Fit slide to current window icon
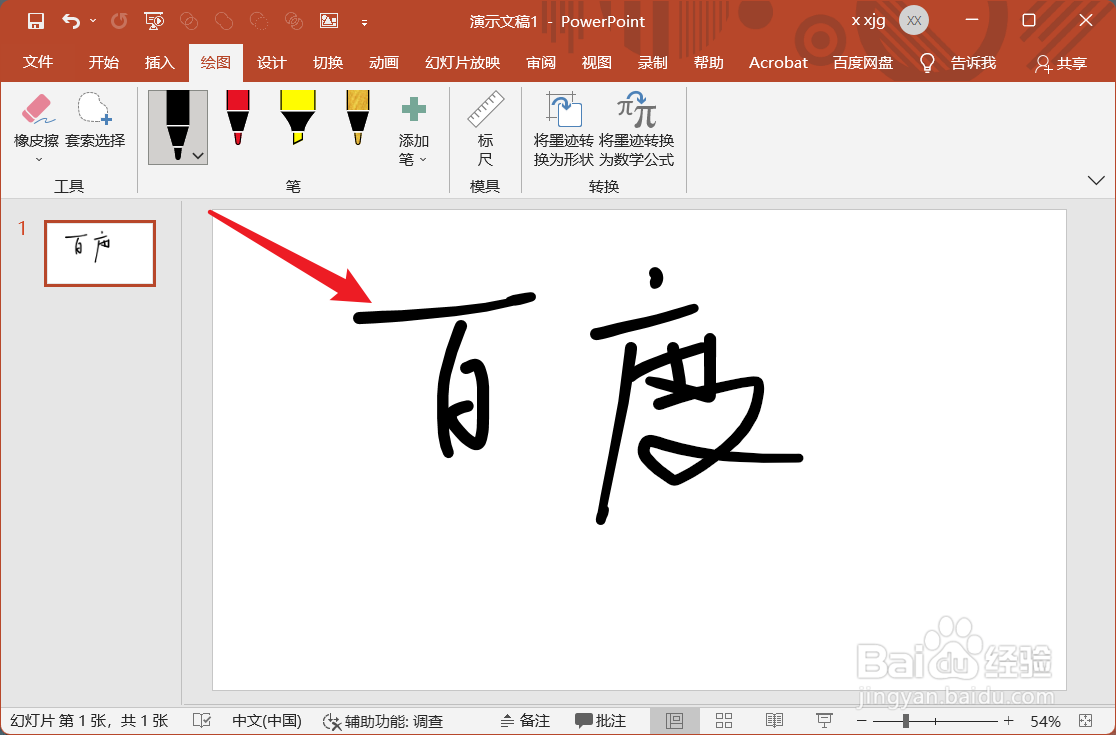The width and height of the screenshot is (1116, 735). click(1085, 721)
